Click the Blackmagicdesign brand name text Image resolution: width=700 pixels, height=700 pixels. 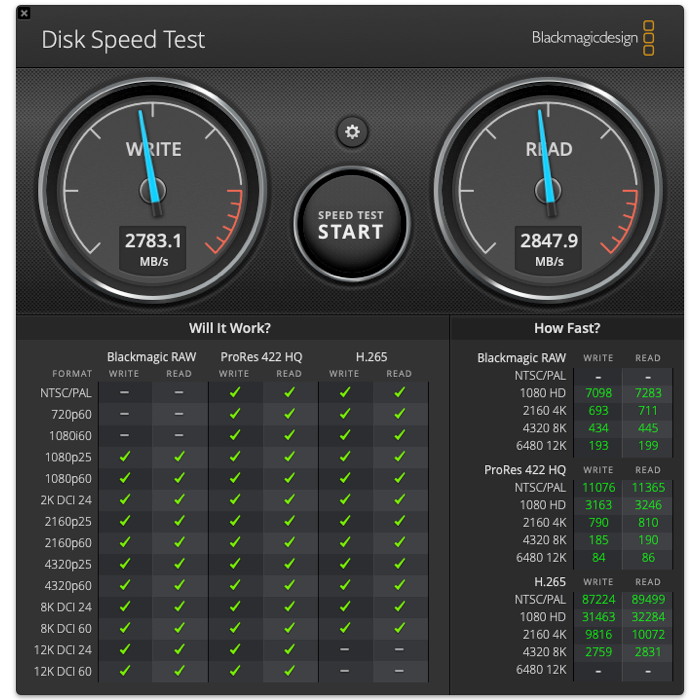[584, 38]
